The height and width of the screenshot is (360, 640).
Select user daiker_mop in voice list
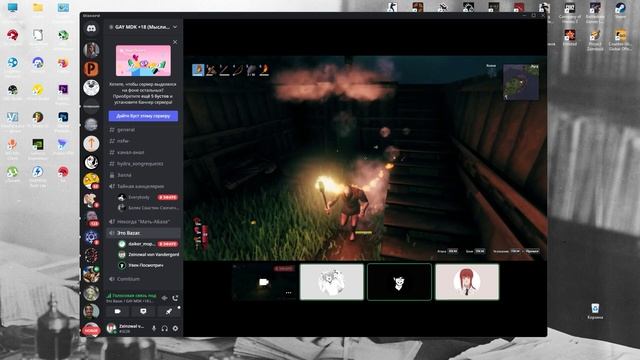[x=141, y=244]
